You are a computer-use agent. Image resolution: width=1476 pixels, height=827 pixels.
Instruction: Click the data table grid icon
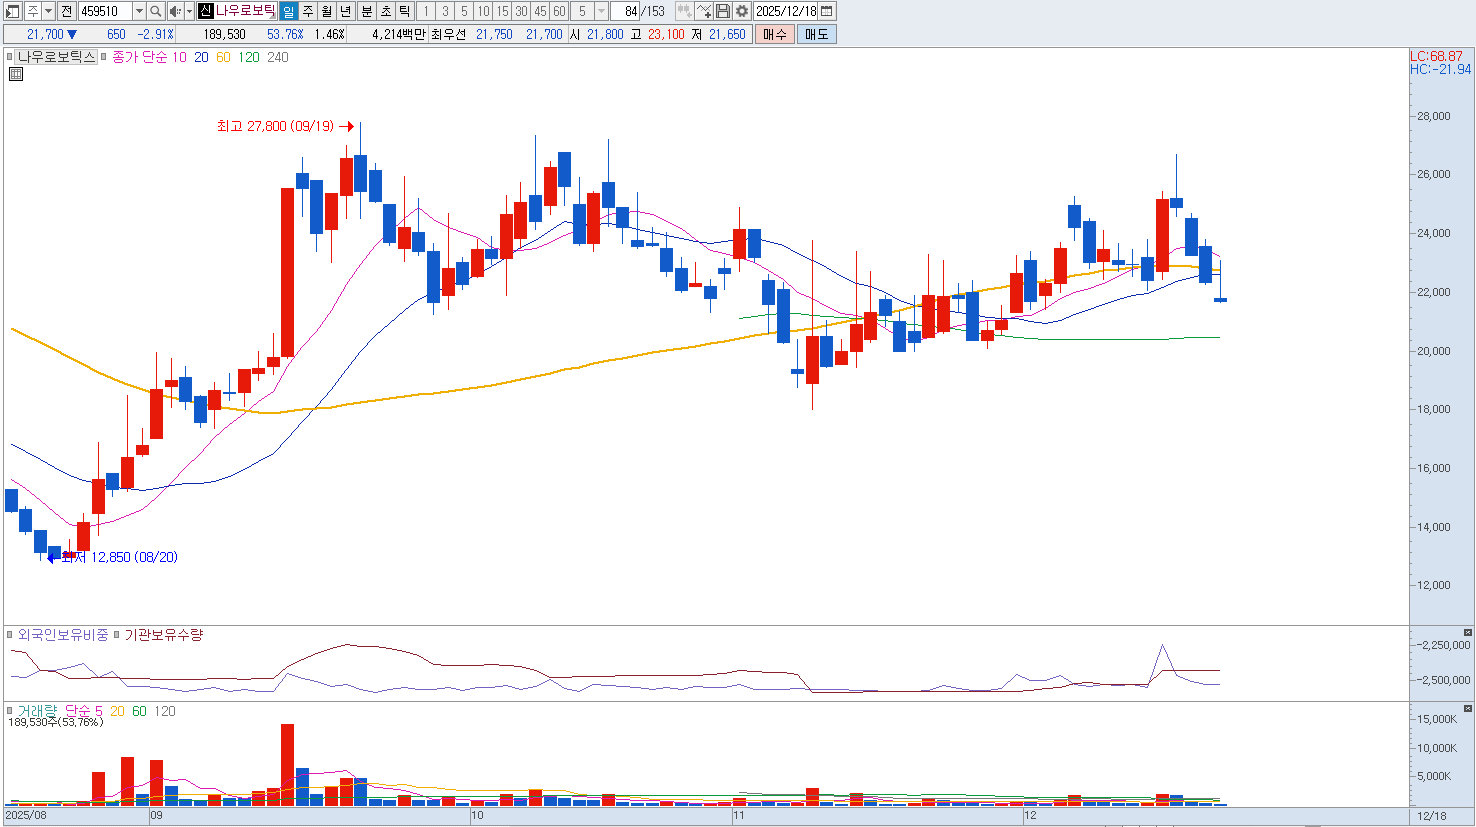15,74
